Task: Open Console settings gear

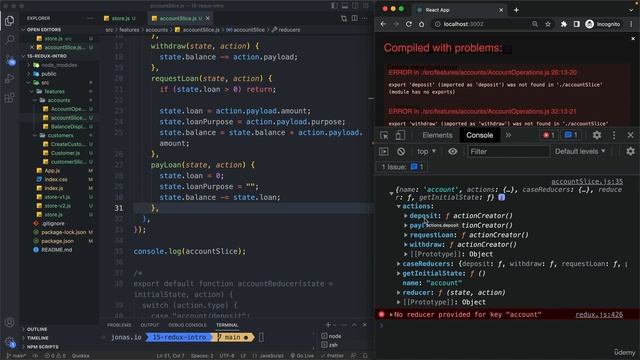Action: pos(630,151)
